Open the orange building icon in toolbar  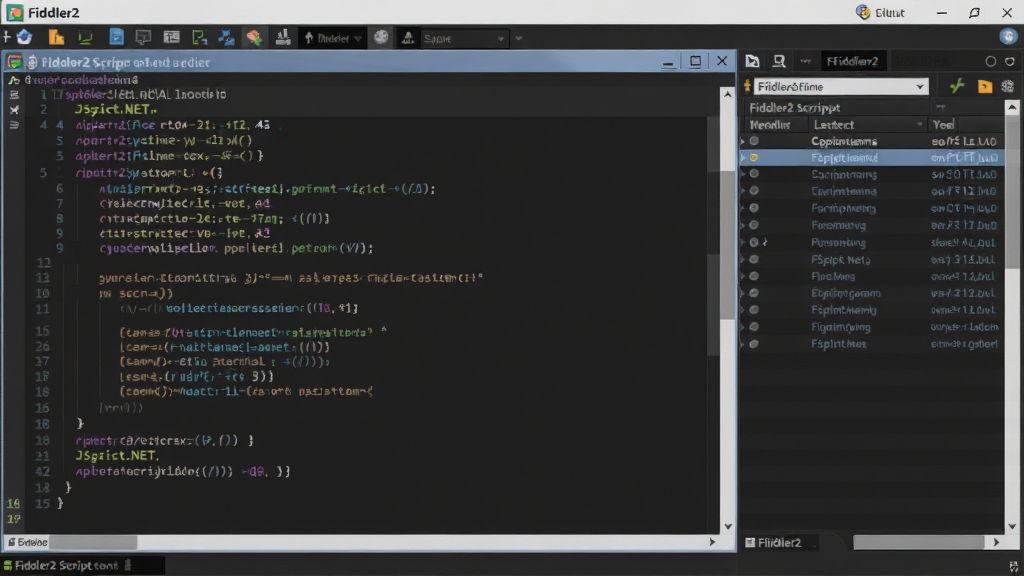(x=56, y=38)
